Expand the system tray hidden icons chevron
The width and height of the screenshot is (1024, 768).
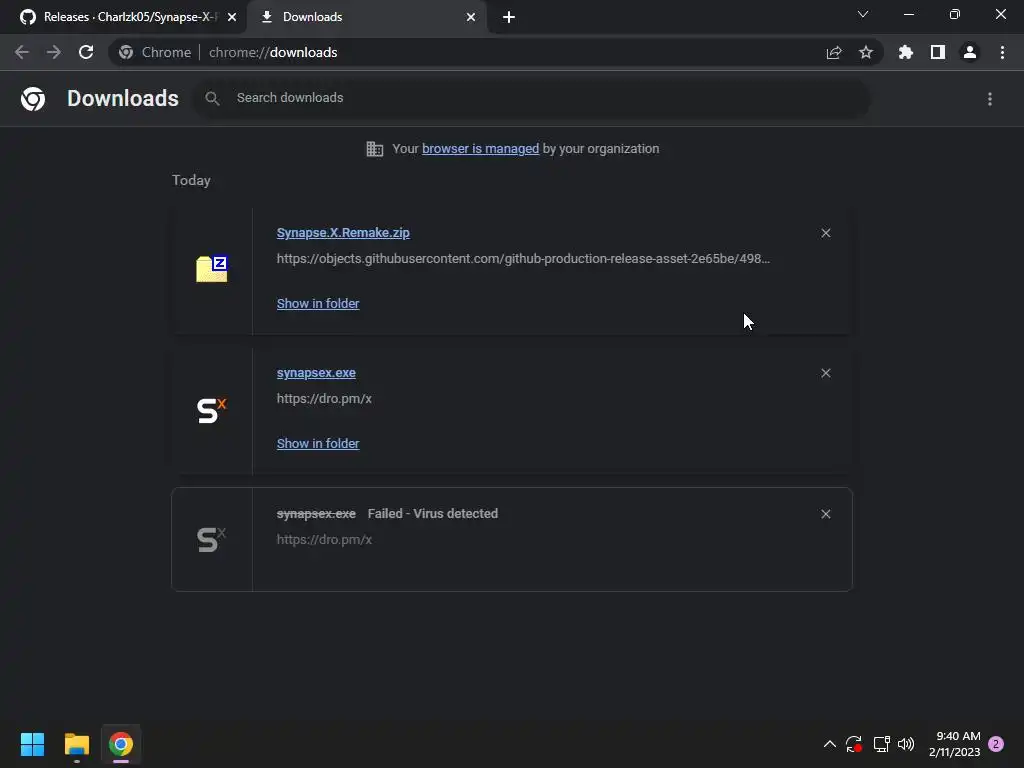click(829, 744)
